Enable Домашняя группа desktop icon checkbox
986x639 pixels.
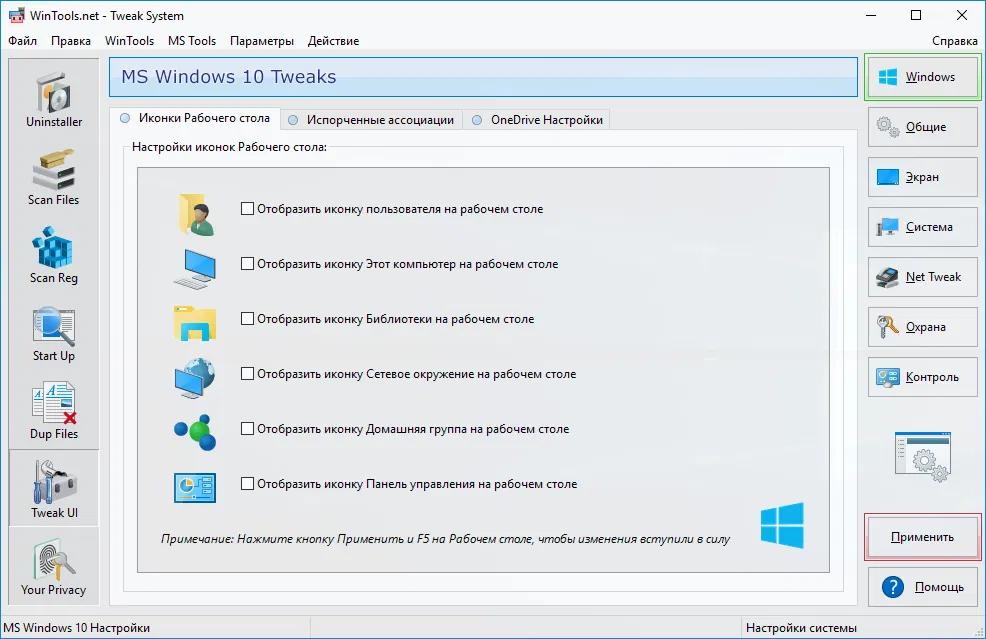247,429
